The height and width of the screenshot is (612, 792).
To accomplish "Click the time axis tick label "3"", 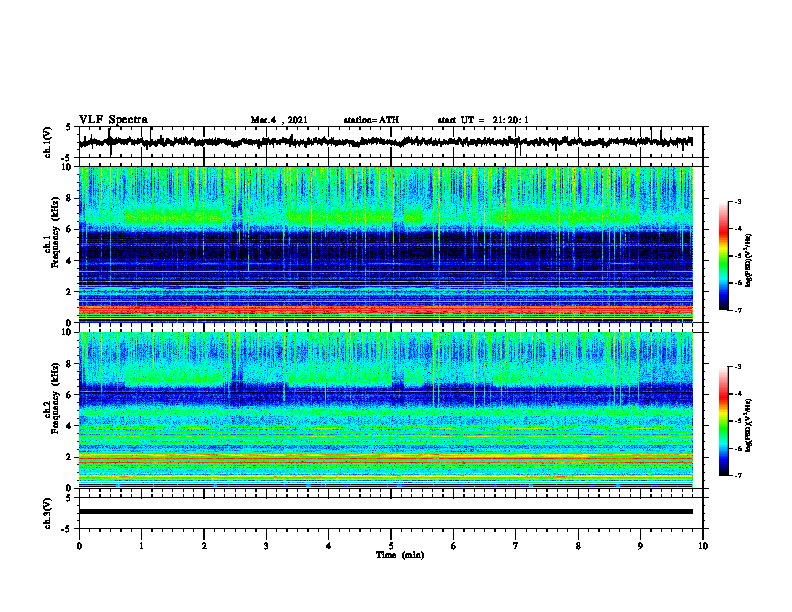I will tap(266, 546).
